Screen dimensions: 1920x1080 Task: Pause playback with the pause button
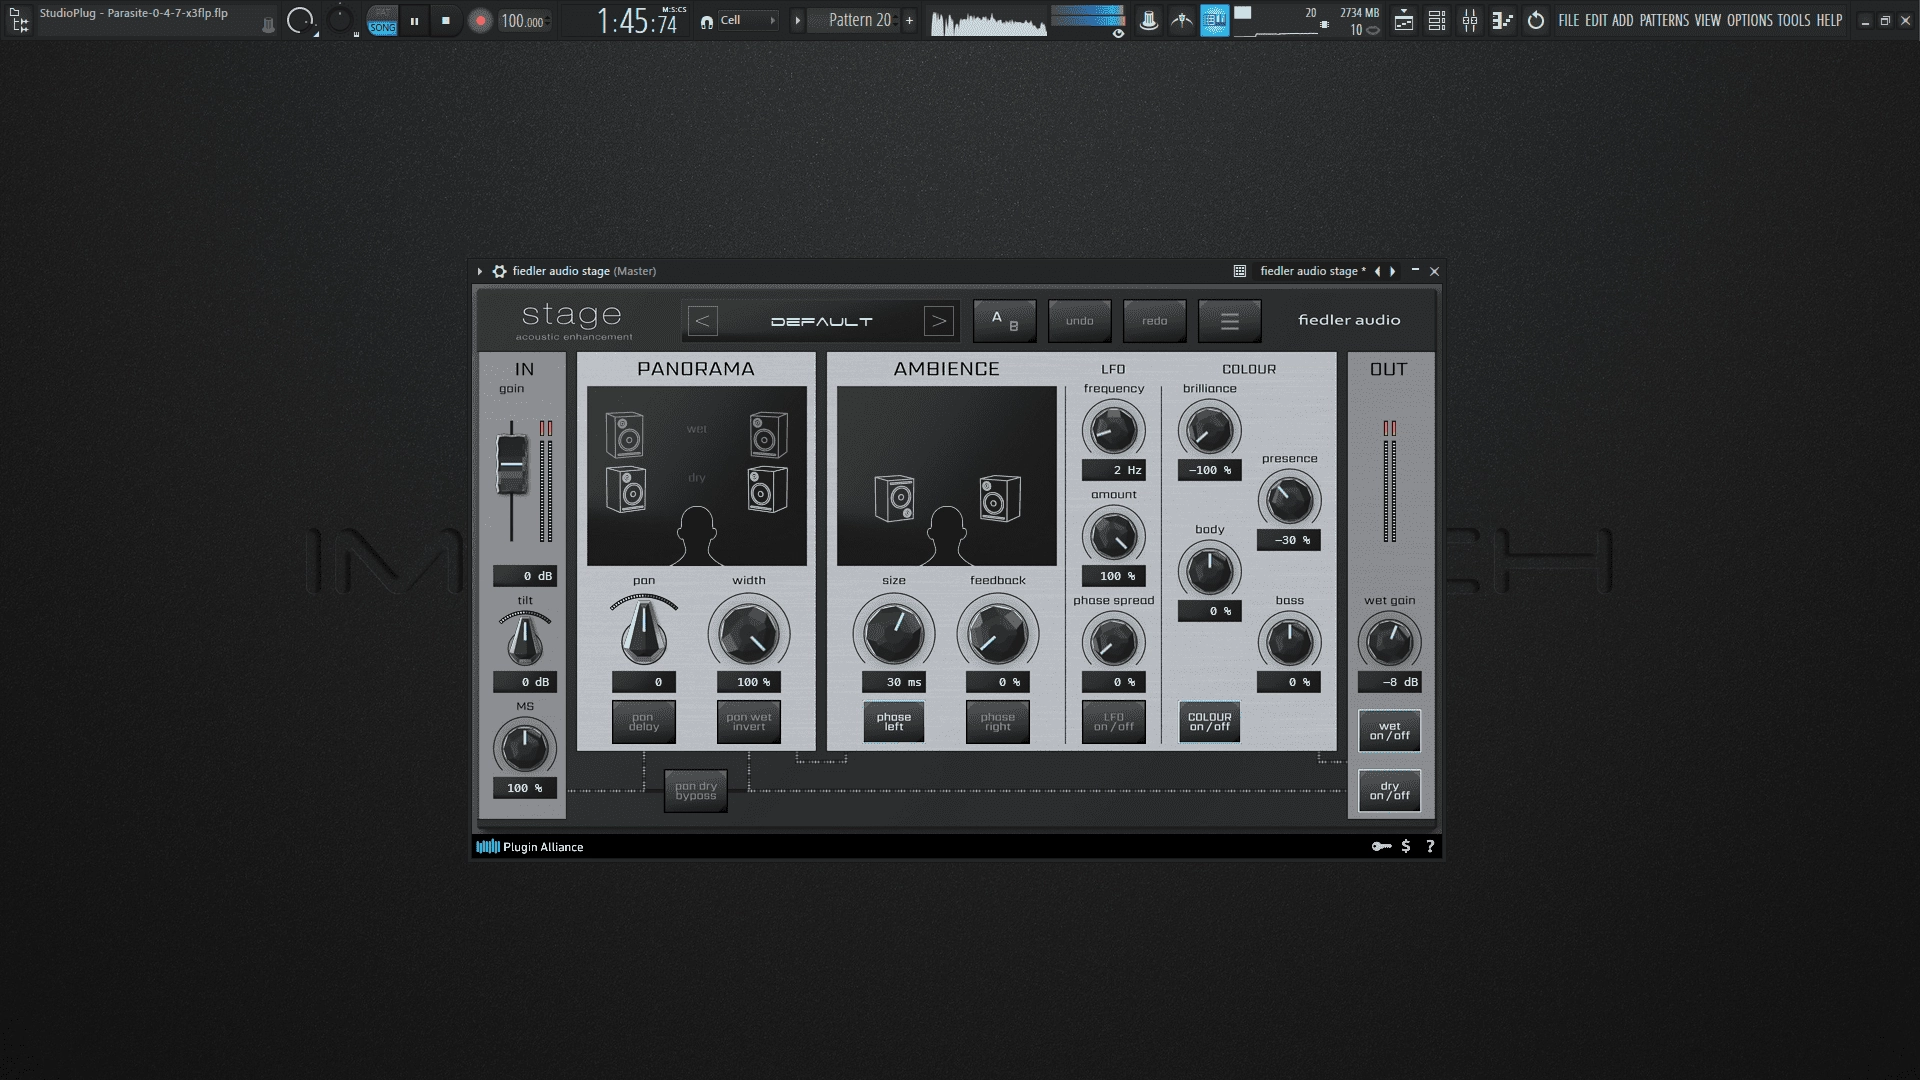[x=414, y=20]
